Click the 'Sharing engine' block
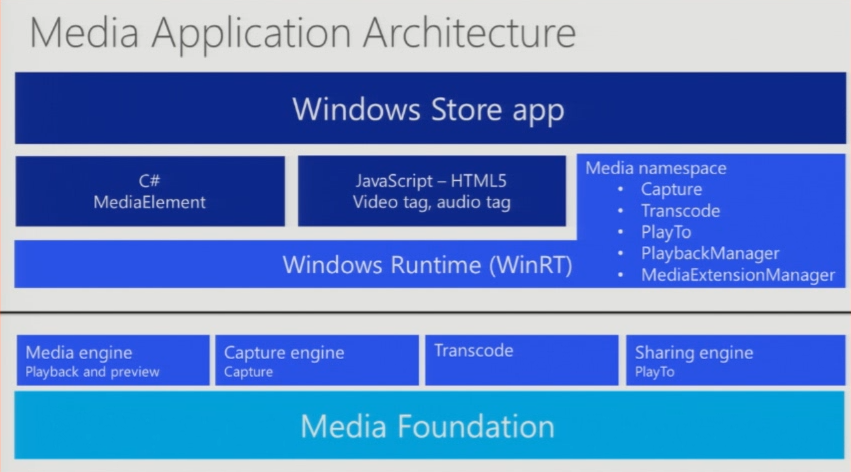The image size is (851, 472). (735, 360)
